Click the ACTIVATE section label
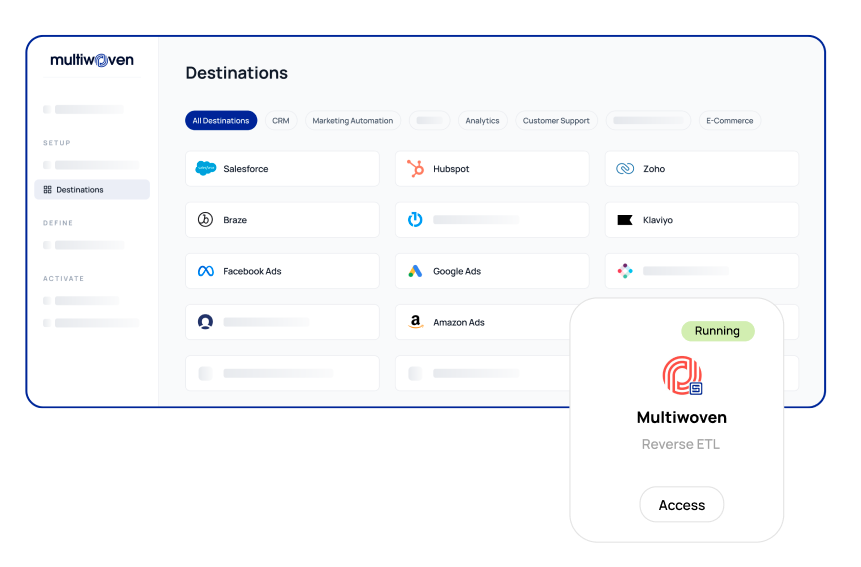 [x=63, y=279]
